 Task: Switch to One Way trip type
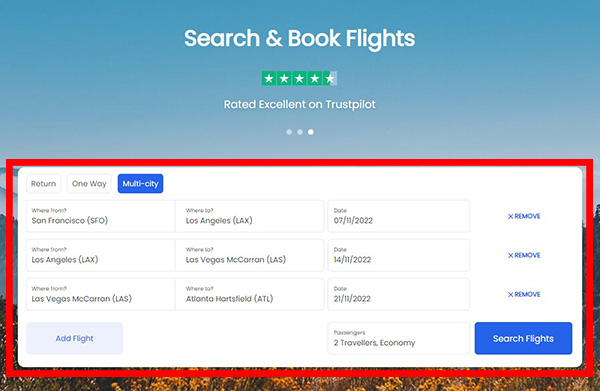pyautogui.click(x=89, y=184)
